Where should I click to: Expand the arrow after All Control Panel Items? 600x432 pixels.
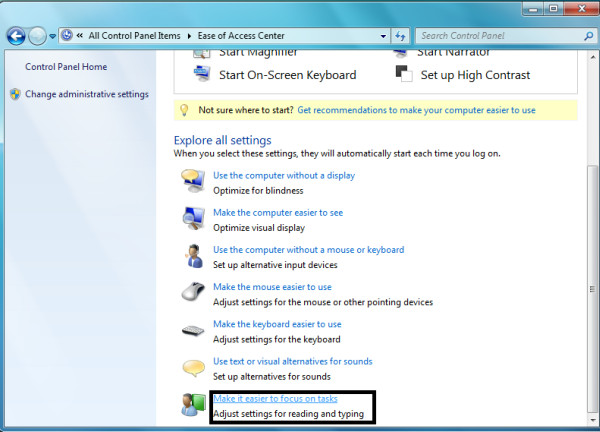pos(189,36)
